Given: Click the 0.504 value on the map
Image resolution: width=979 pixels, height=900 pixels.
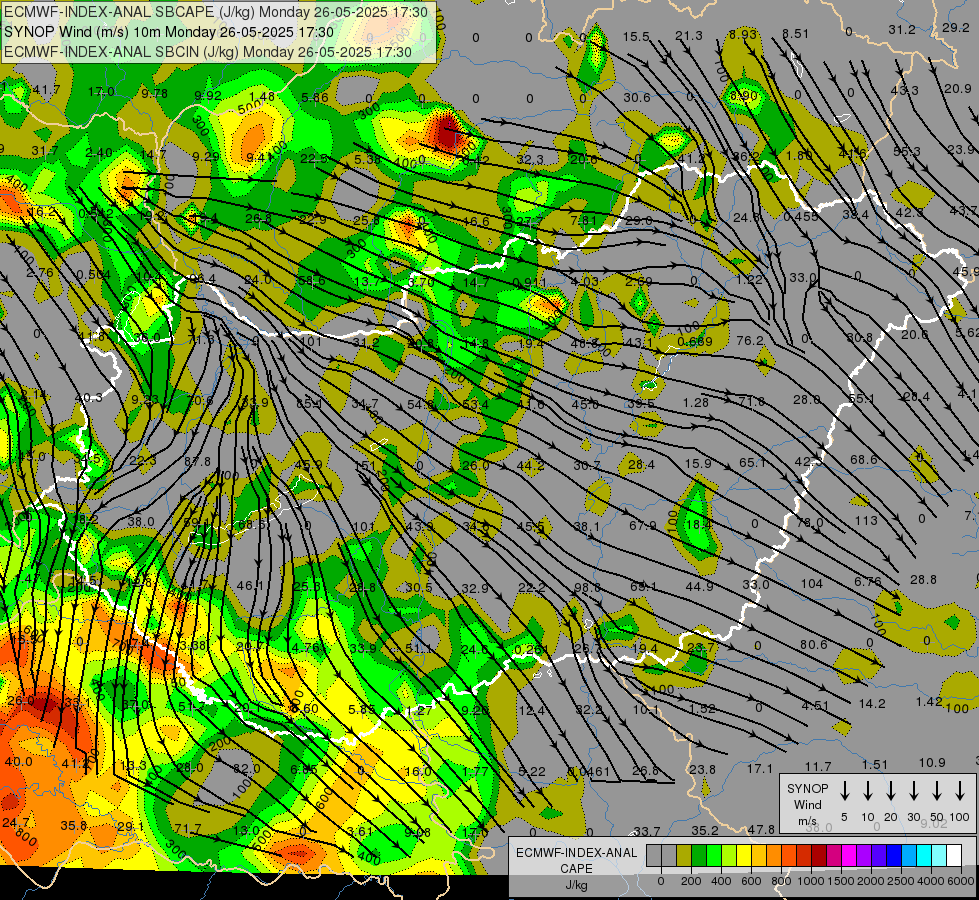Looking at the screenshot, I should click(x=94, y=275).
